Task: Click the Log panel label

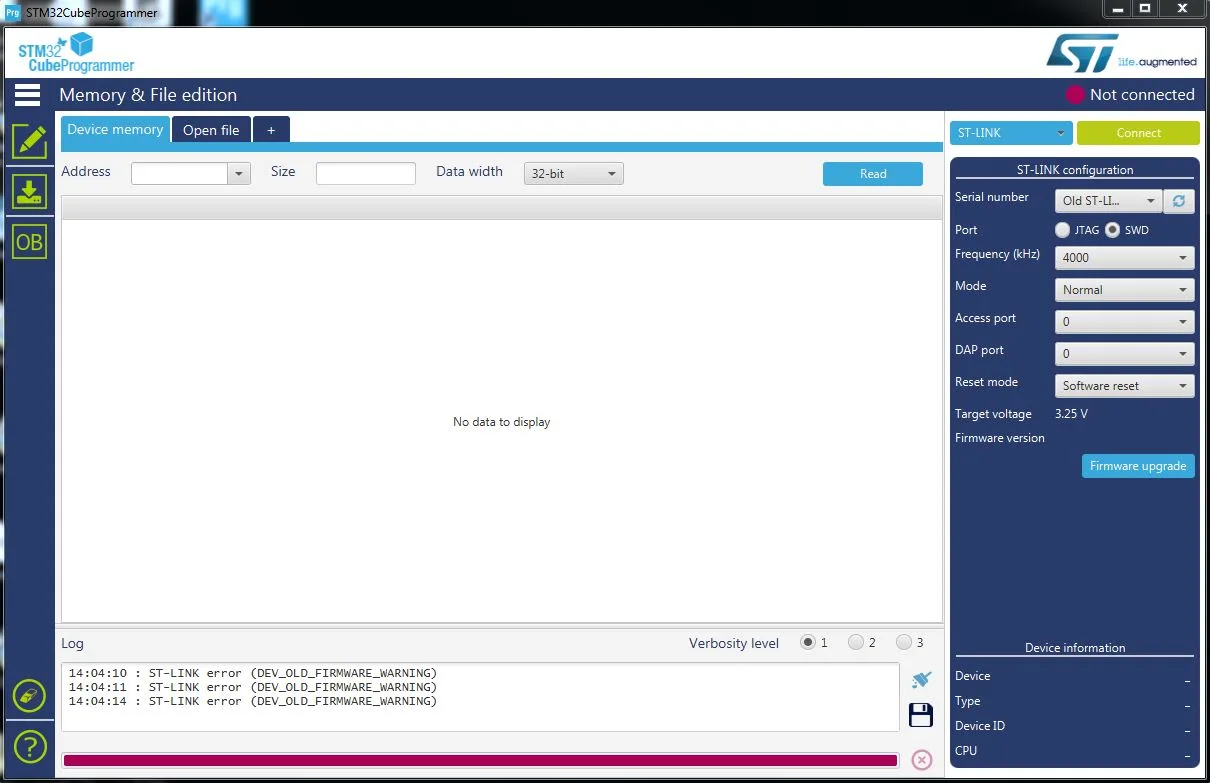Action: point(72,643)
